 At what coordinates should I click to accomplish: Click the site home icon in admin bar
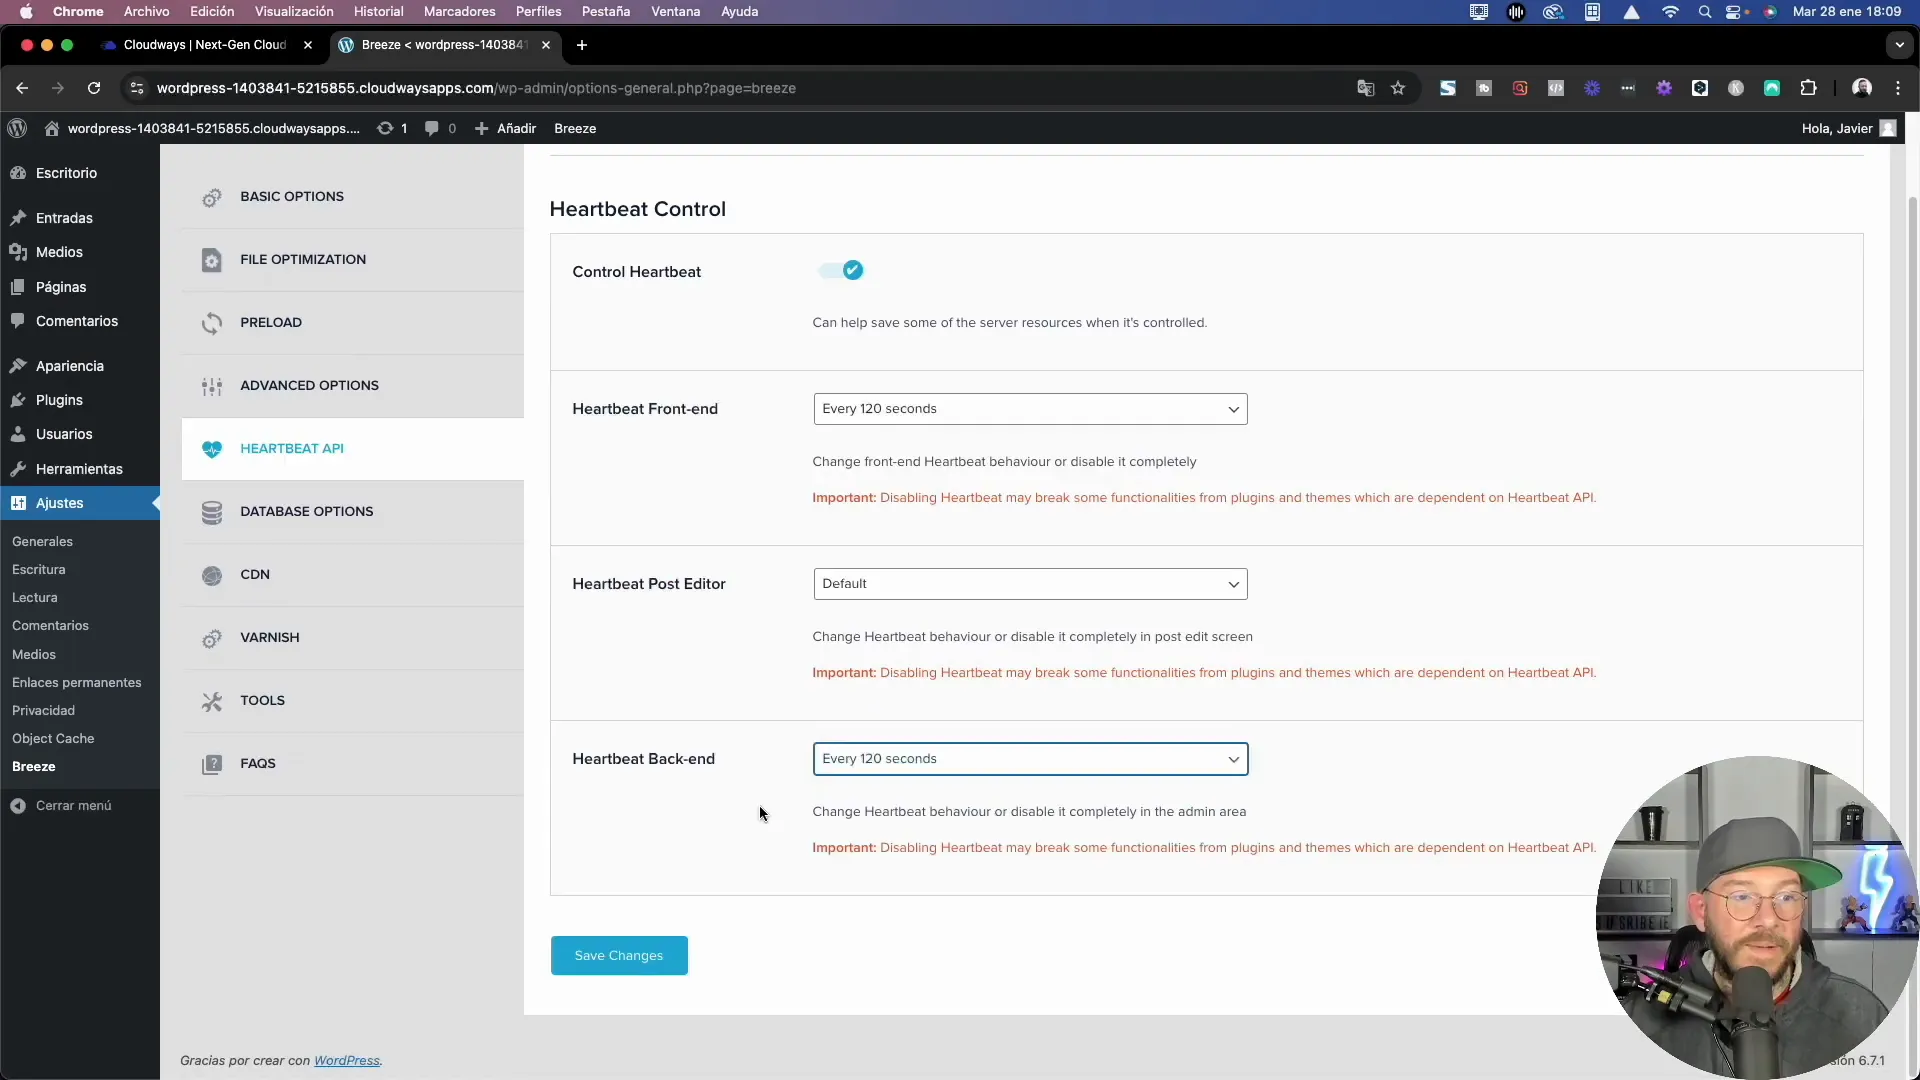click(x=52, y=128)
